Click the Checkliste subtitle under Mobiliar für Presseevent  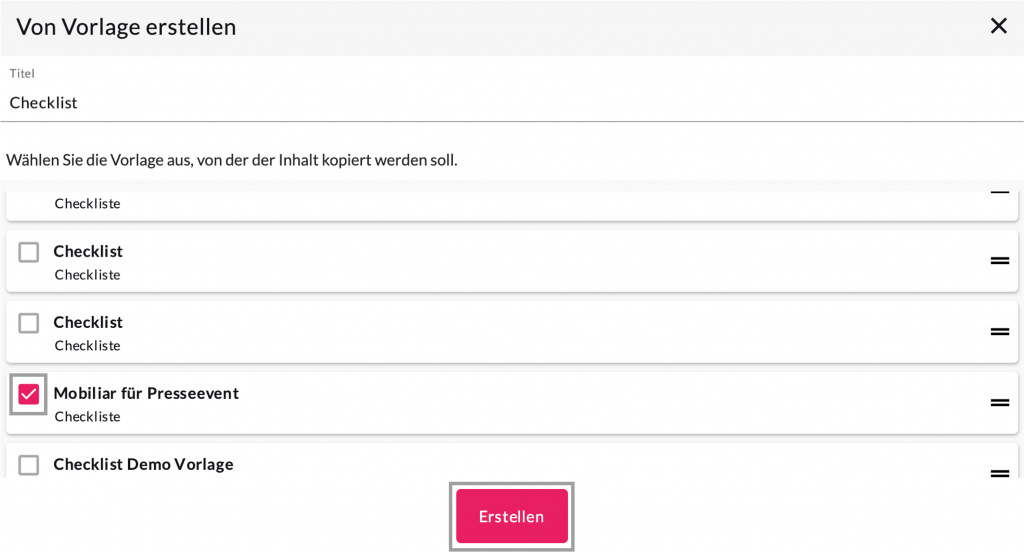[x=87, y=416]
